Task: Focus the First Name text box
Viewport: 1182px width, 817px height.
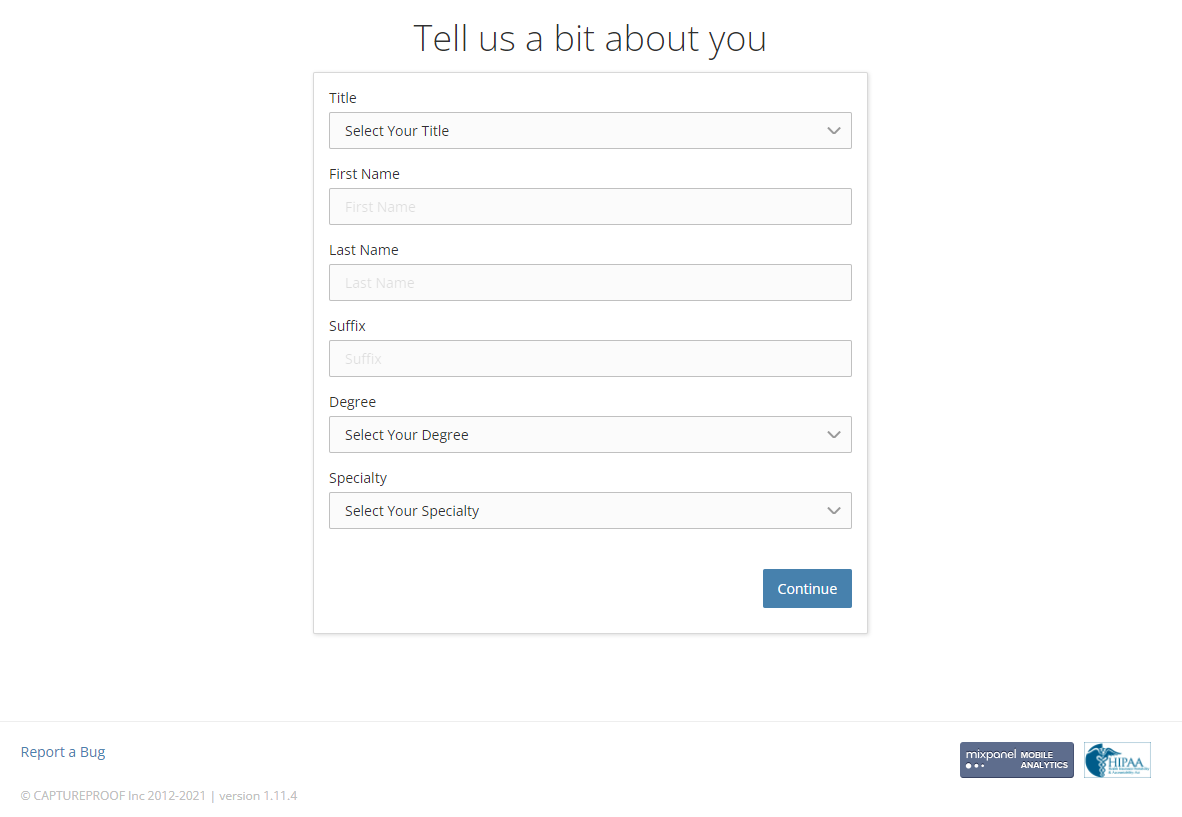Action: (590, 207)
